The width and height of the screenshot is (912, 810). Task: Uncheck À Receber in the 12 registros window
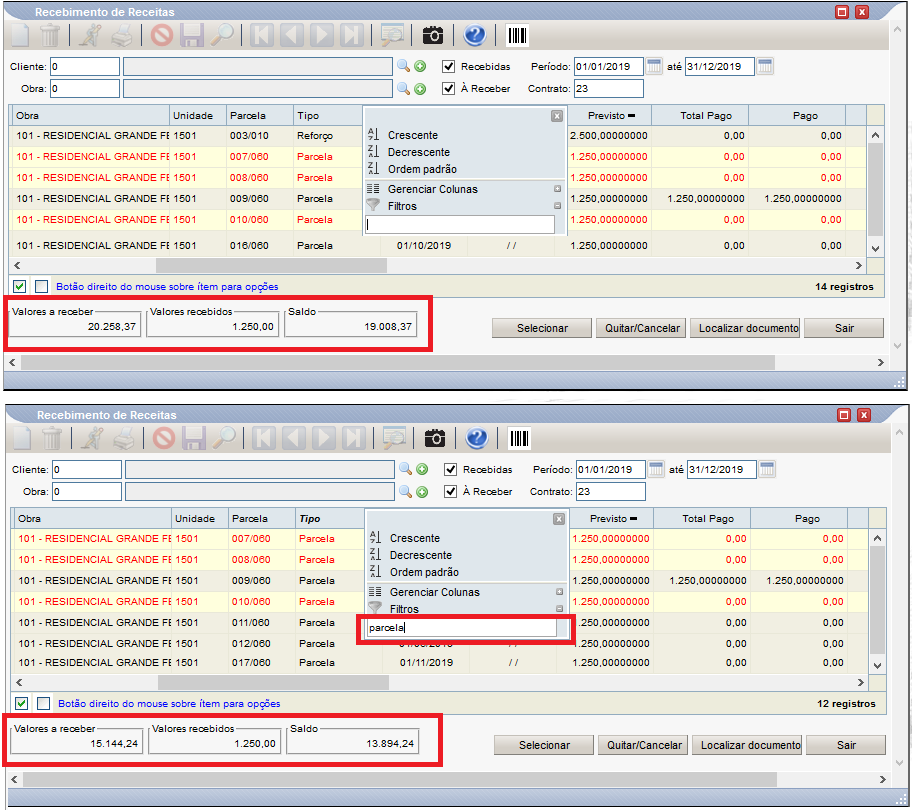click(x=450, y=491)
